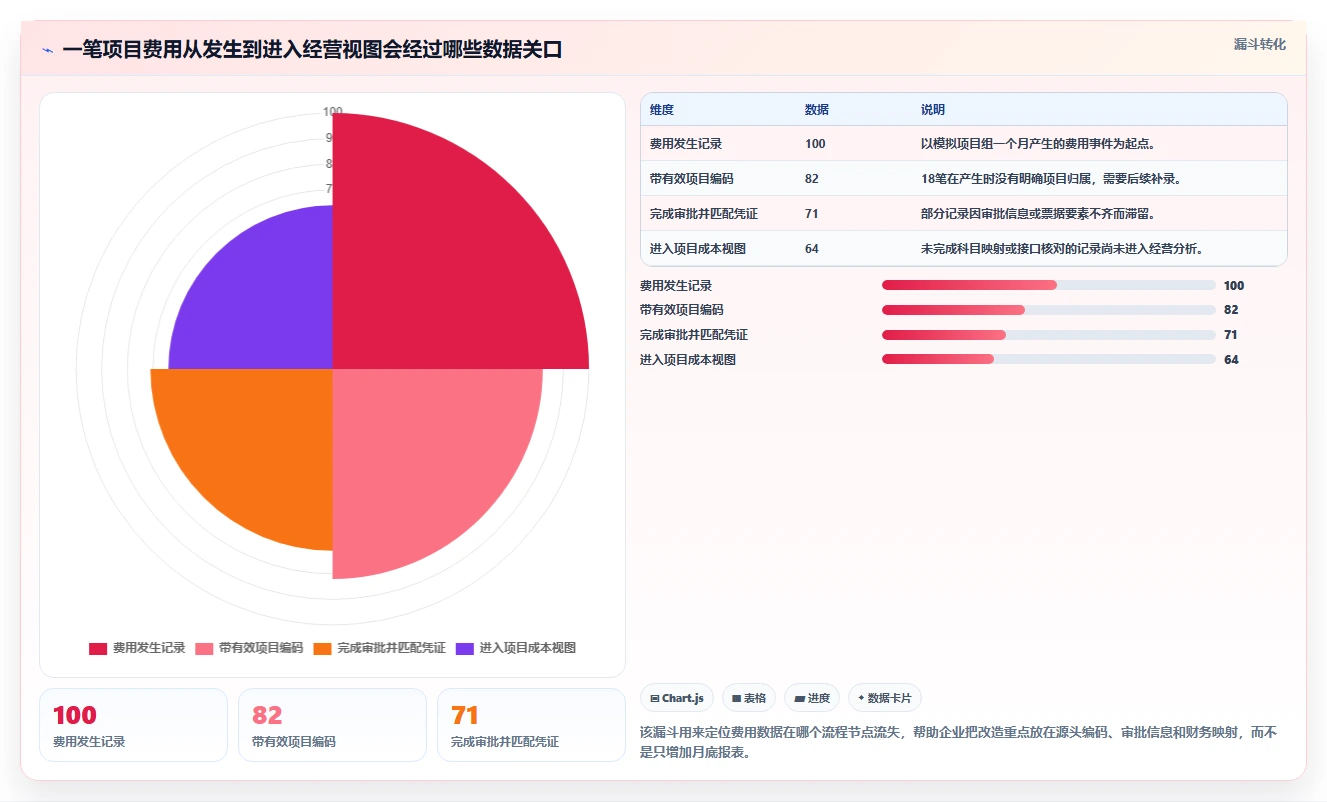Click the 完成审批并匹配凭证 progress bar
This screenshot has width=1327, height=802.
(x=1048, y=335)
